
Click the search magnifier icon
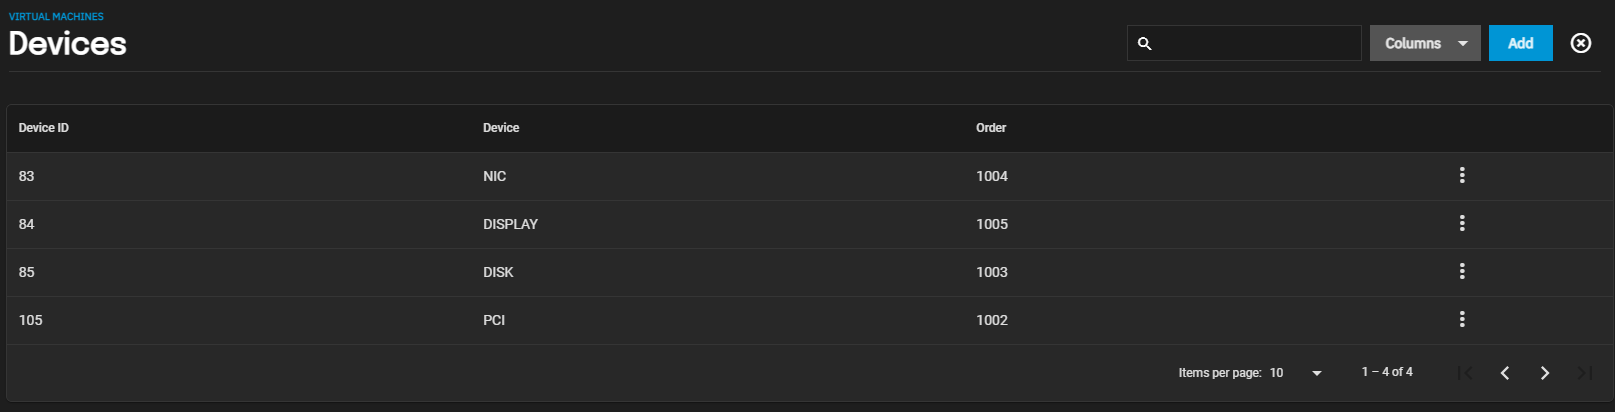pos(1145,44)
